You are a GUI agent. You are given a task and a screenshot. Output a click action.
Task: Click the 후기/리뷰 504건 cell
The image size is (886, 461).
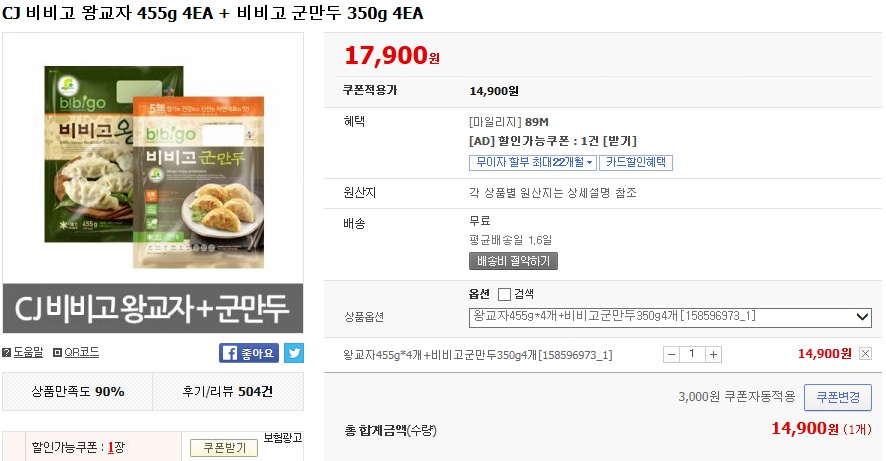pos(227,391)
